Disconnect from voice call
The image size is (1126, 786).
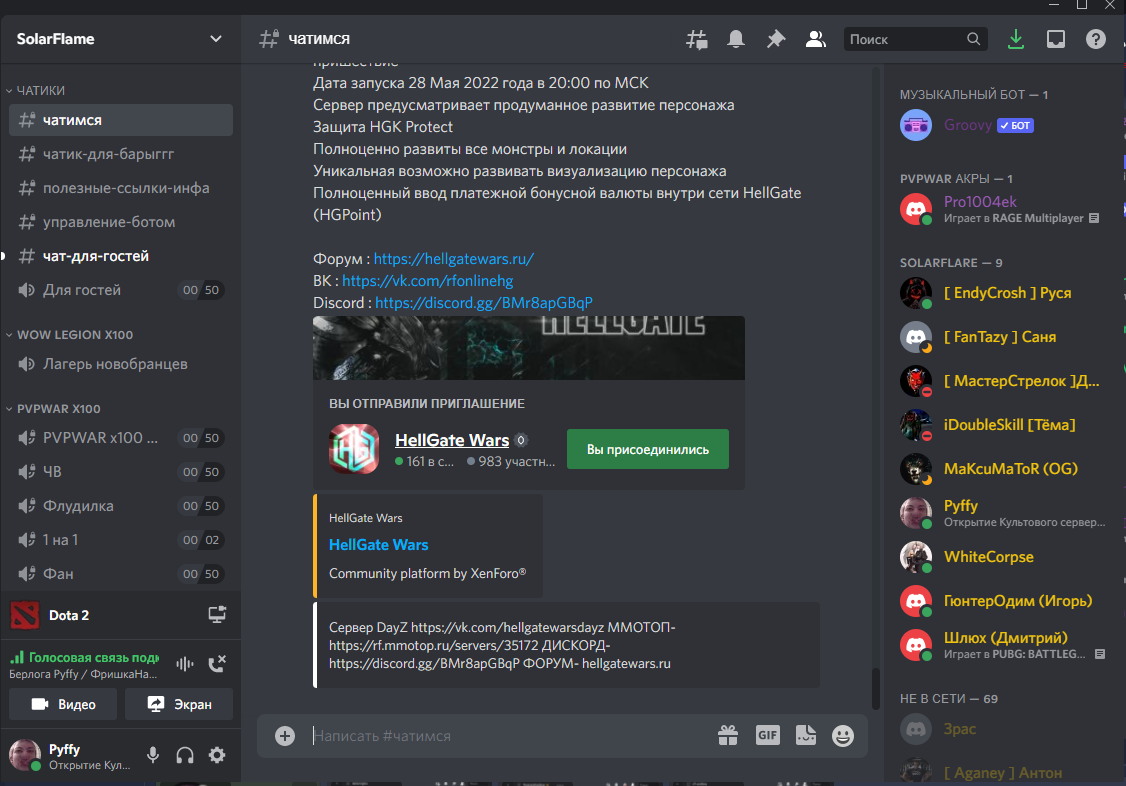click(217, 664)
